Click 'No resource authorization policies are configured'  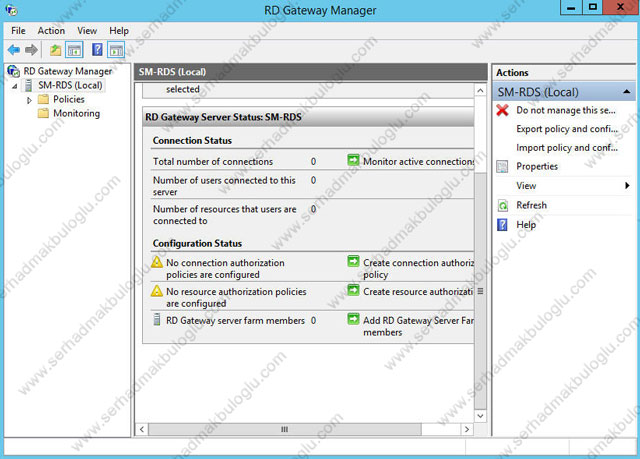point(236,297)
